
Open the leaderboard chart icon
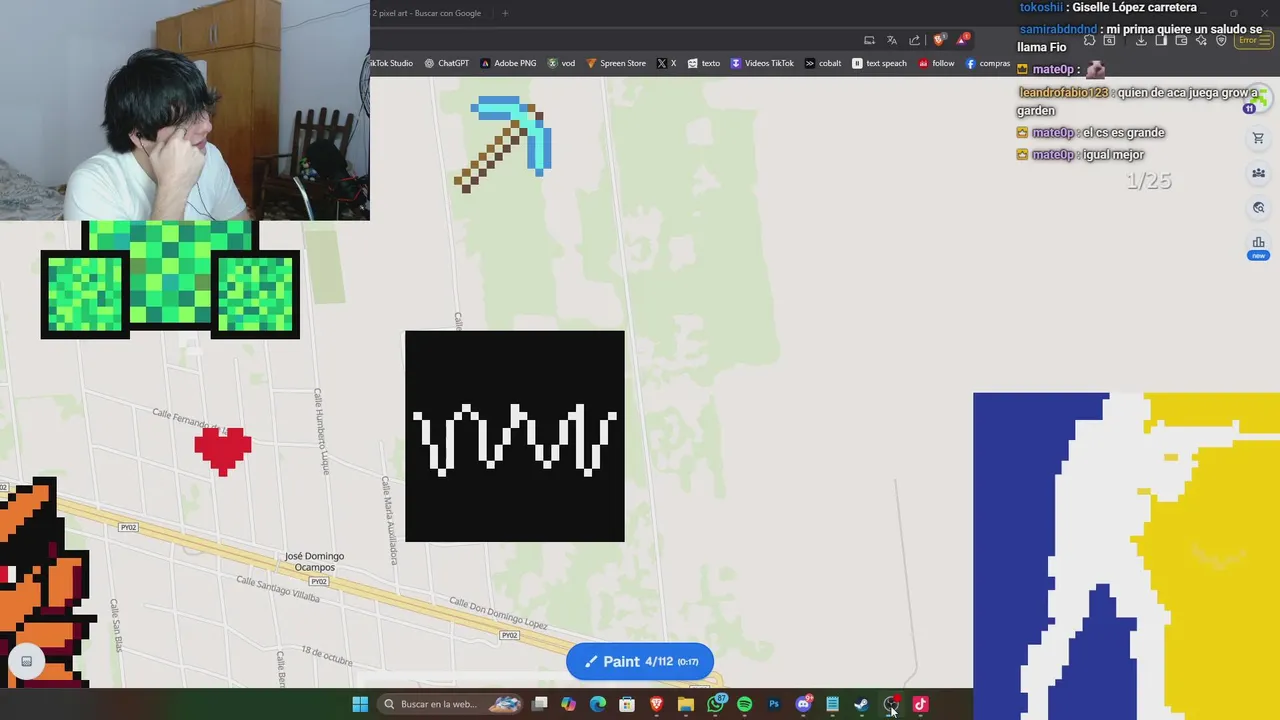[x=1258, y=243]
